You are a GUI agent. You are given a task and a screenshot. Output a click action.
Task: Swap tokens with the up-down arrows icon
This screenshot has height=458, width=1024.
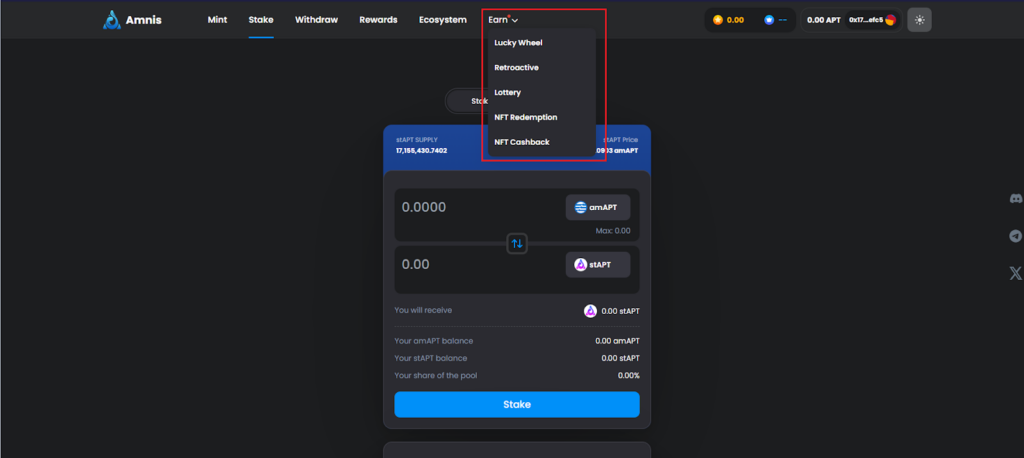click(517, 244)
